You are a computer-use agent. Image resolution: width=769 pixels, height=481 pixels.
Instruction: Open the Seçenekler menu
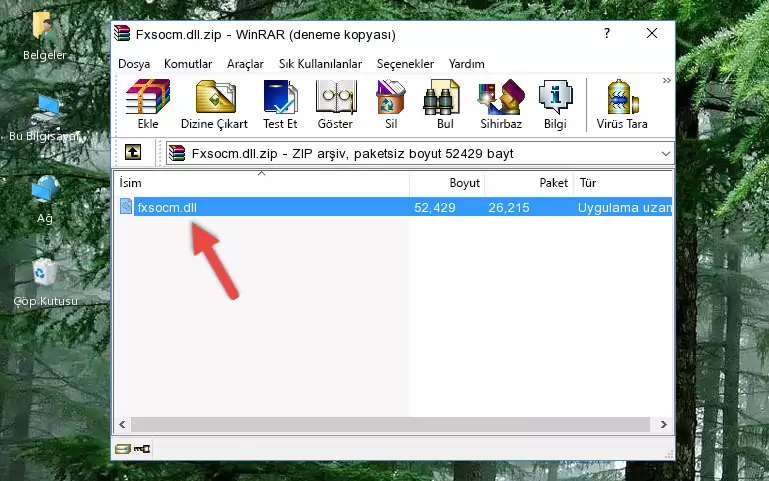click(405, 64)
